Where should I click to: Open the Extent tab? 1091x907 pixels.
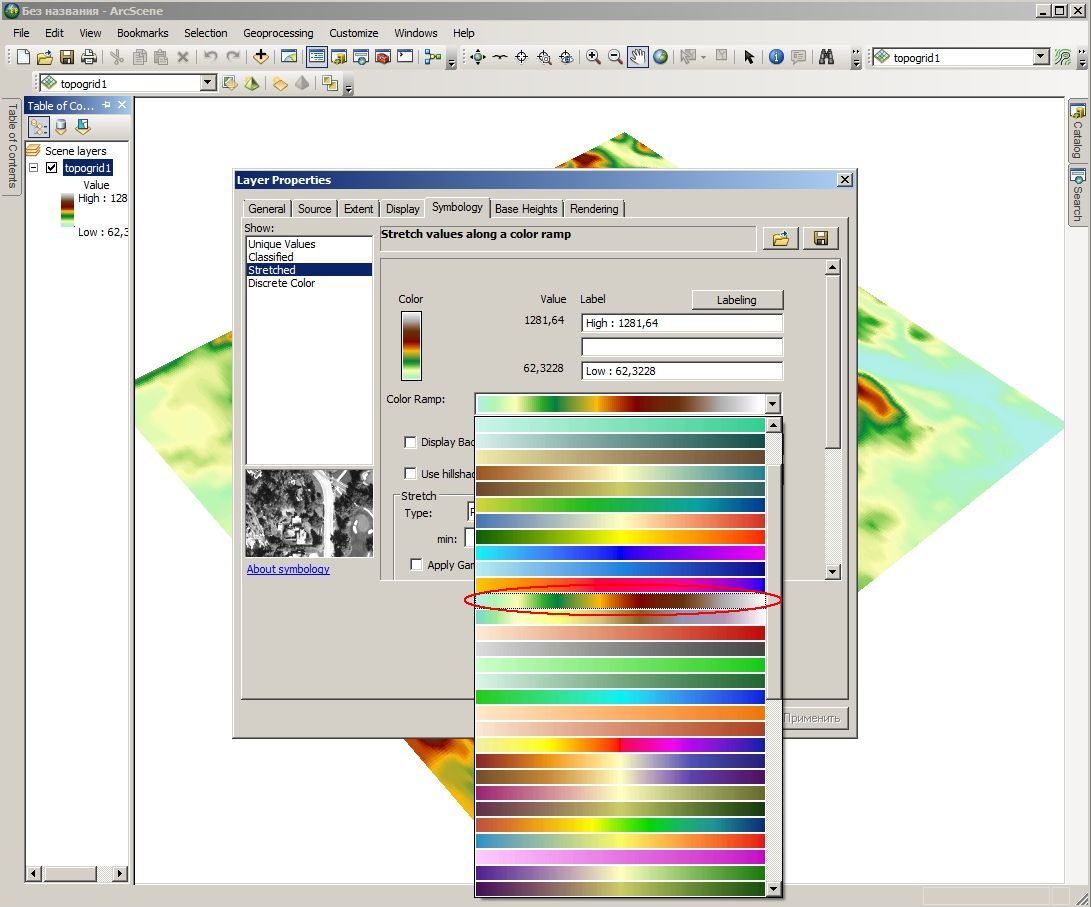[x=358, y=209]
